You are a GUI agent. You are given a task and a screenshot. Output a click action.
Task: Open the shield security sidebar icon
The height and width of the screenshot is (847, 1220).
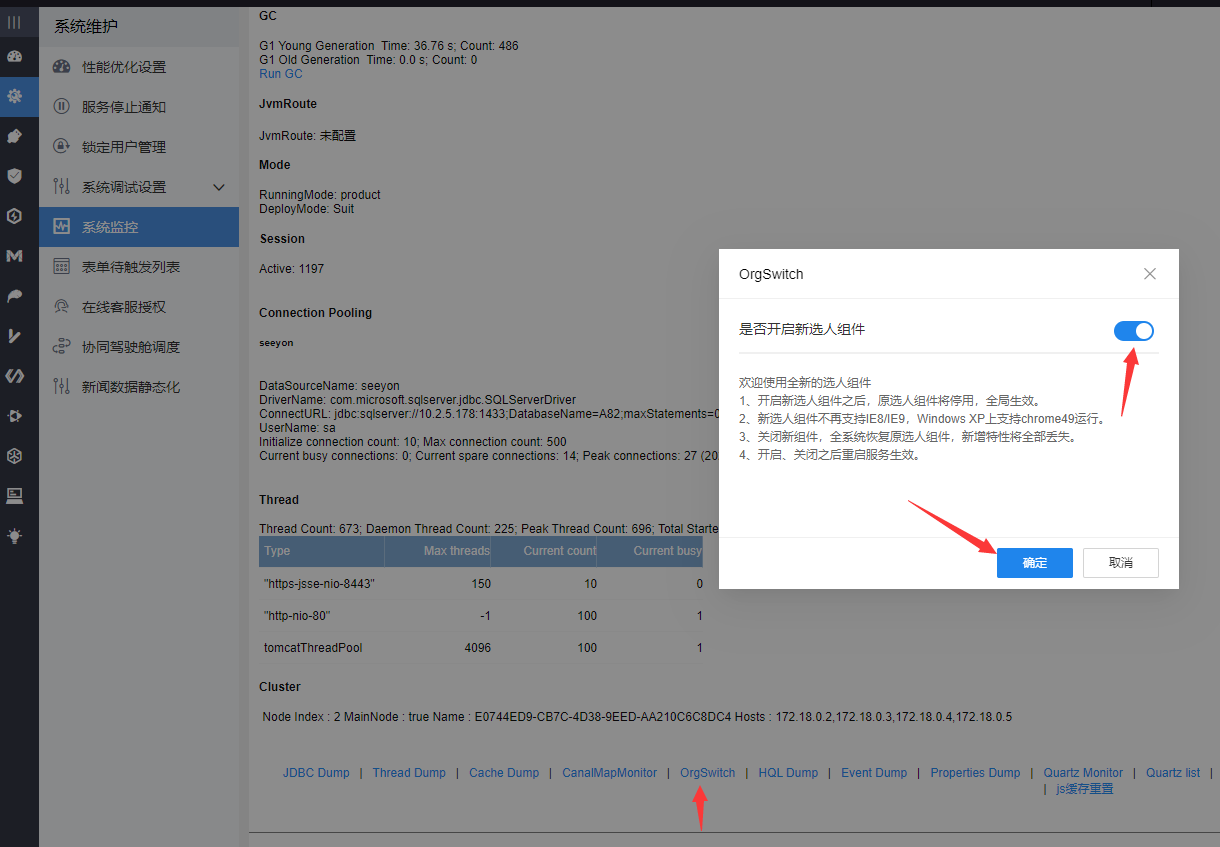click(x=14, y=176)
